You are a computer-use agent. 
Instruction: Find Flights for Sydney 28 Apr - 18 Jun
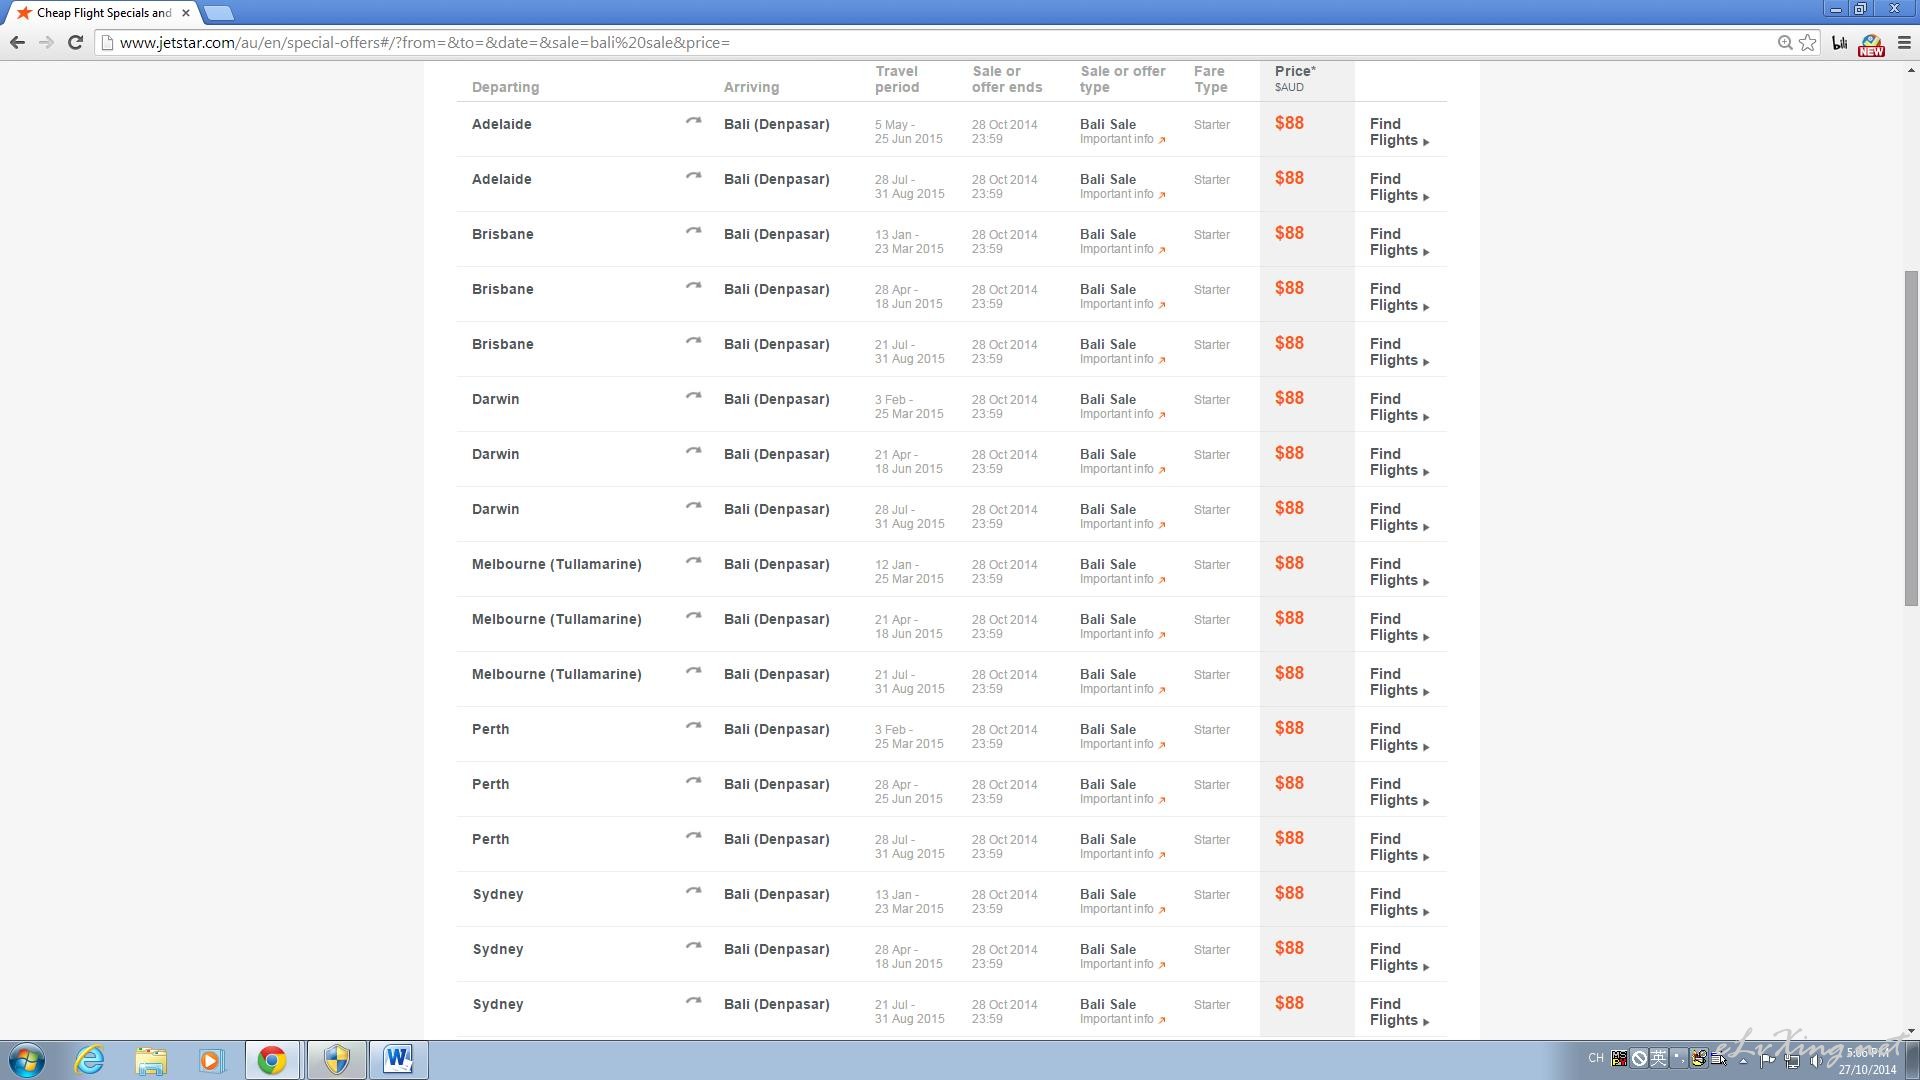[x=1399, y=957]
